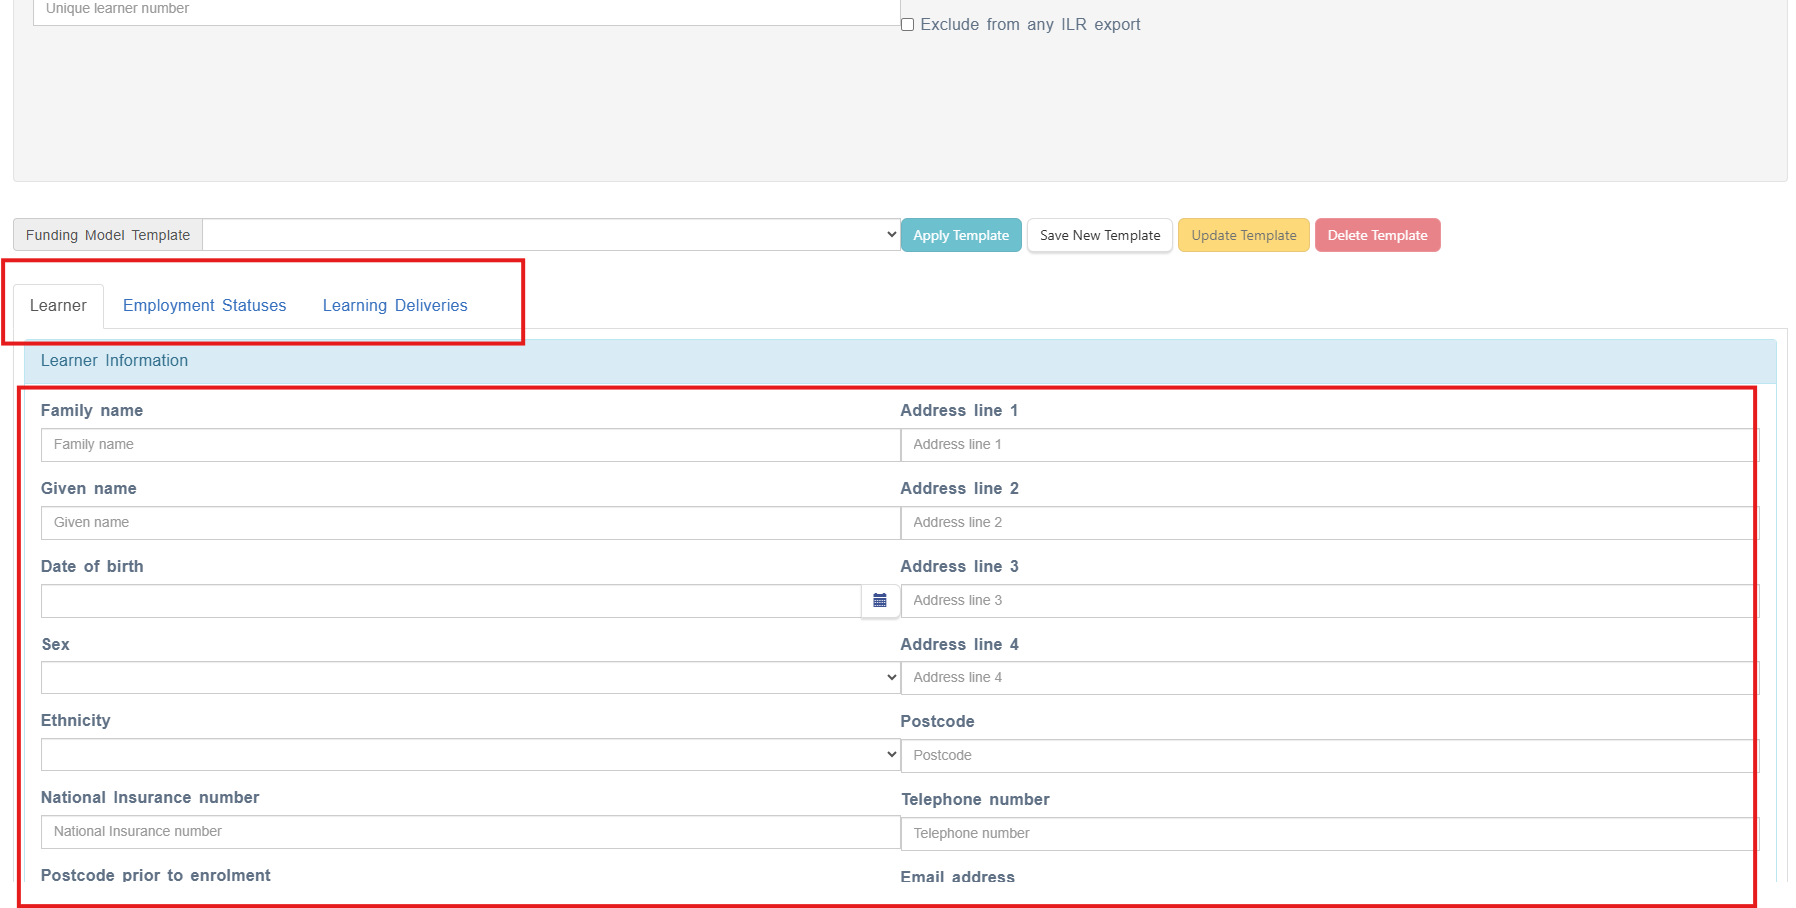Click the Date of birth text field
This screenshot has height=908, width=1796.
click(451, 601)
